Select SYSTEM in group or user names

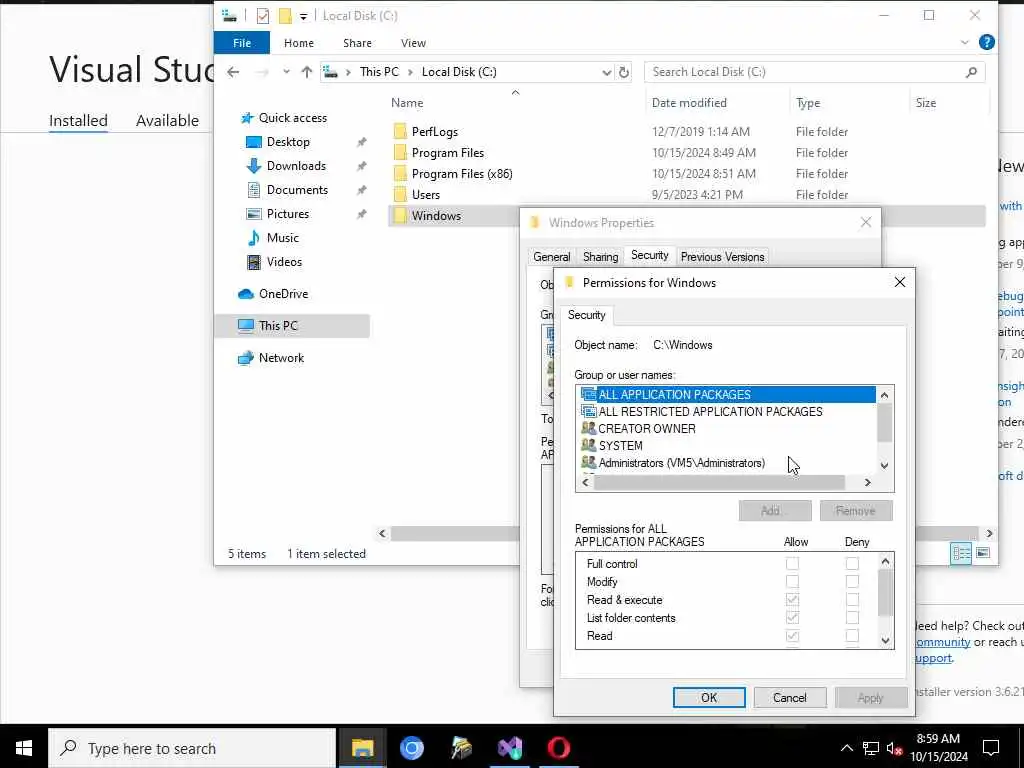click(x=620, y=446)
